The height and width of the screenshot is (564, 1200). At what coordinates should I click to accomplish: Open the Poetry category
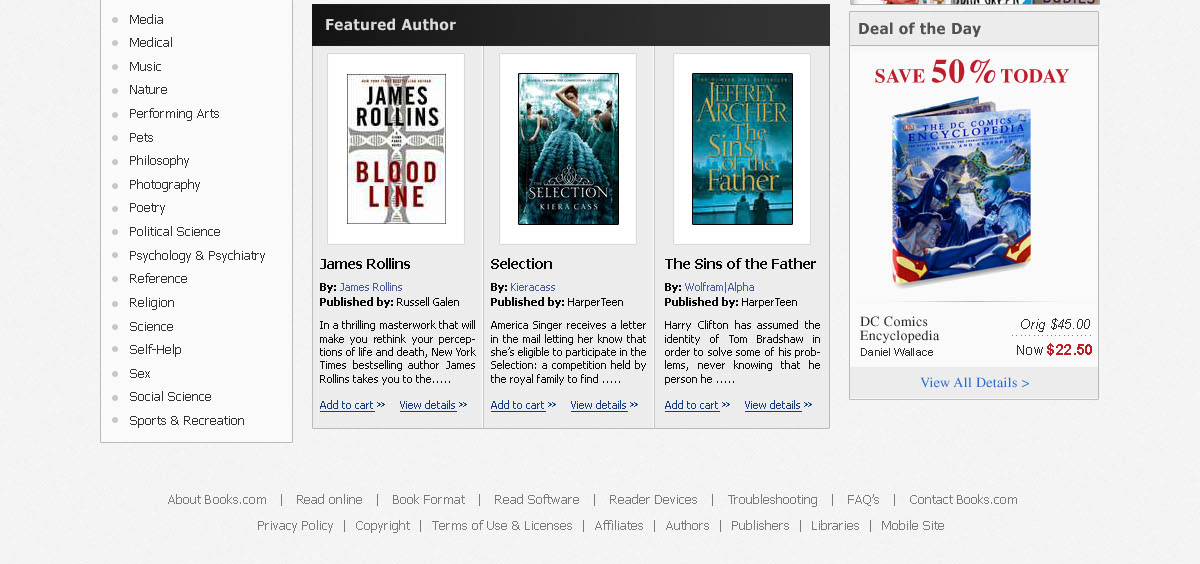[147, 208]
